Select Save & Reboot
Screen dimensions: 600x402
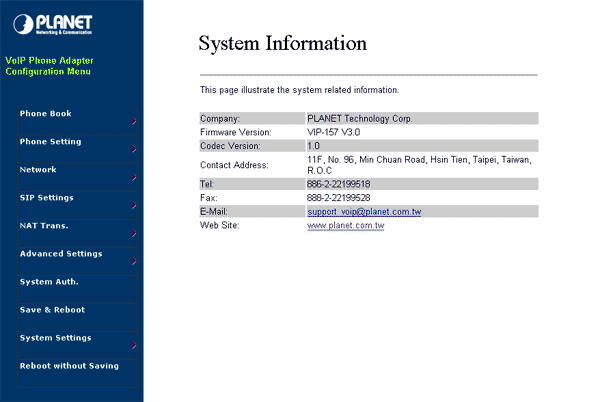coord(52,310)
